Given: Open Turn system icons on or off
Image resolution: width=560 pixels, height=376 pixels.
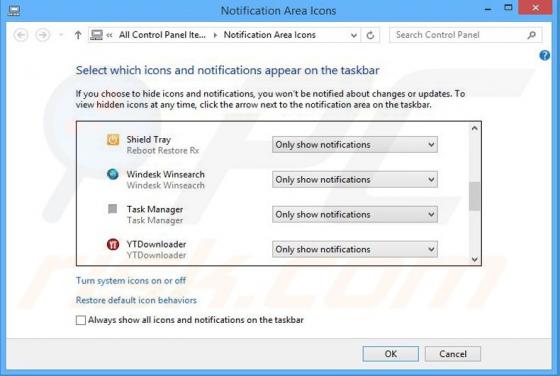Looking at the screenshot, I should pyautogui.click(x=131, y=281).
